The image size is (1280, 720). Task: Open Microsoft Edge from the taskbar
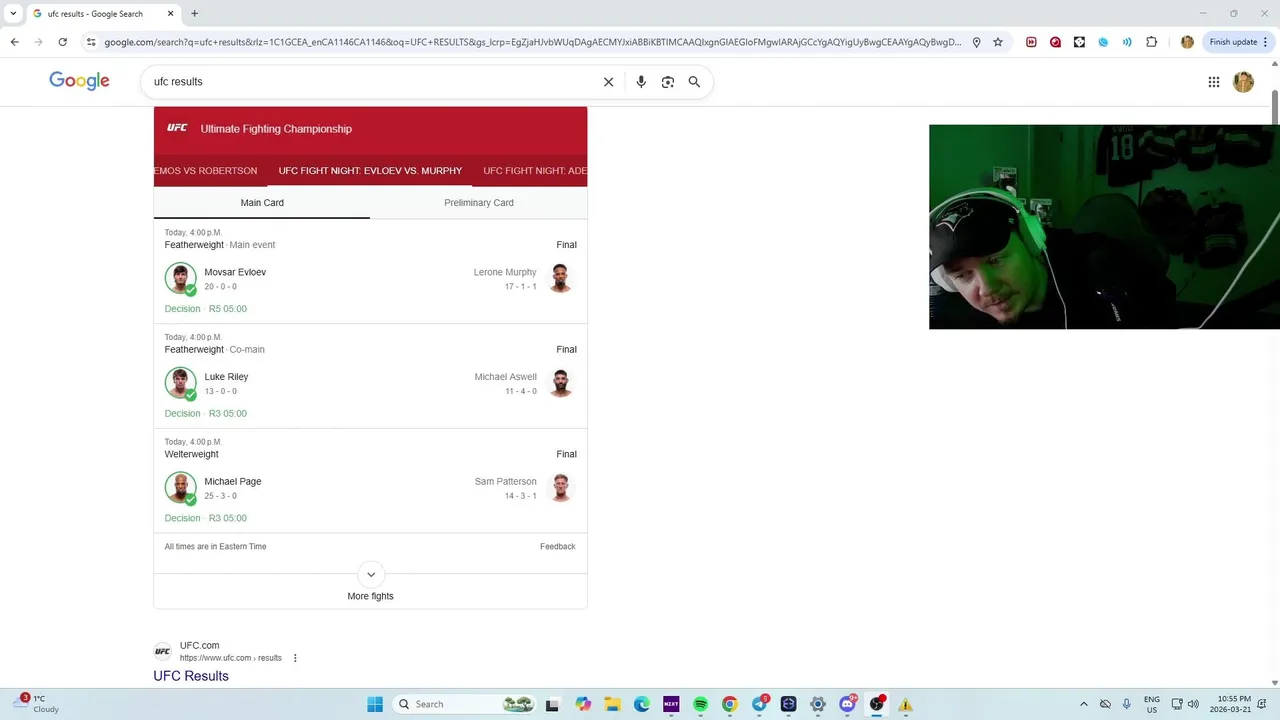coord(641,704)
